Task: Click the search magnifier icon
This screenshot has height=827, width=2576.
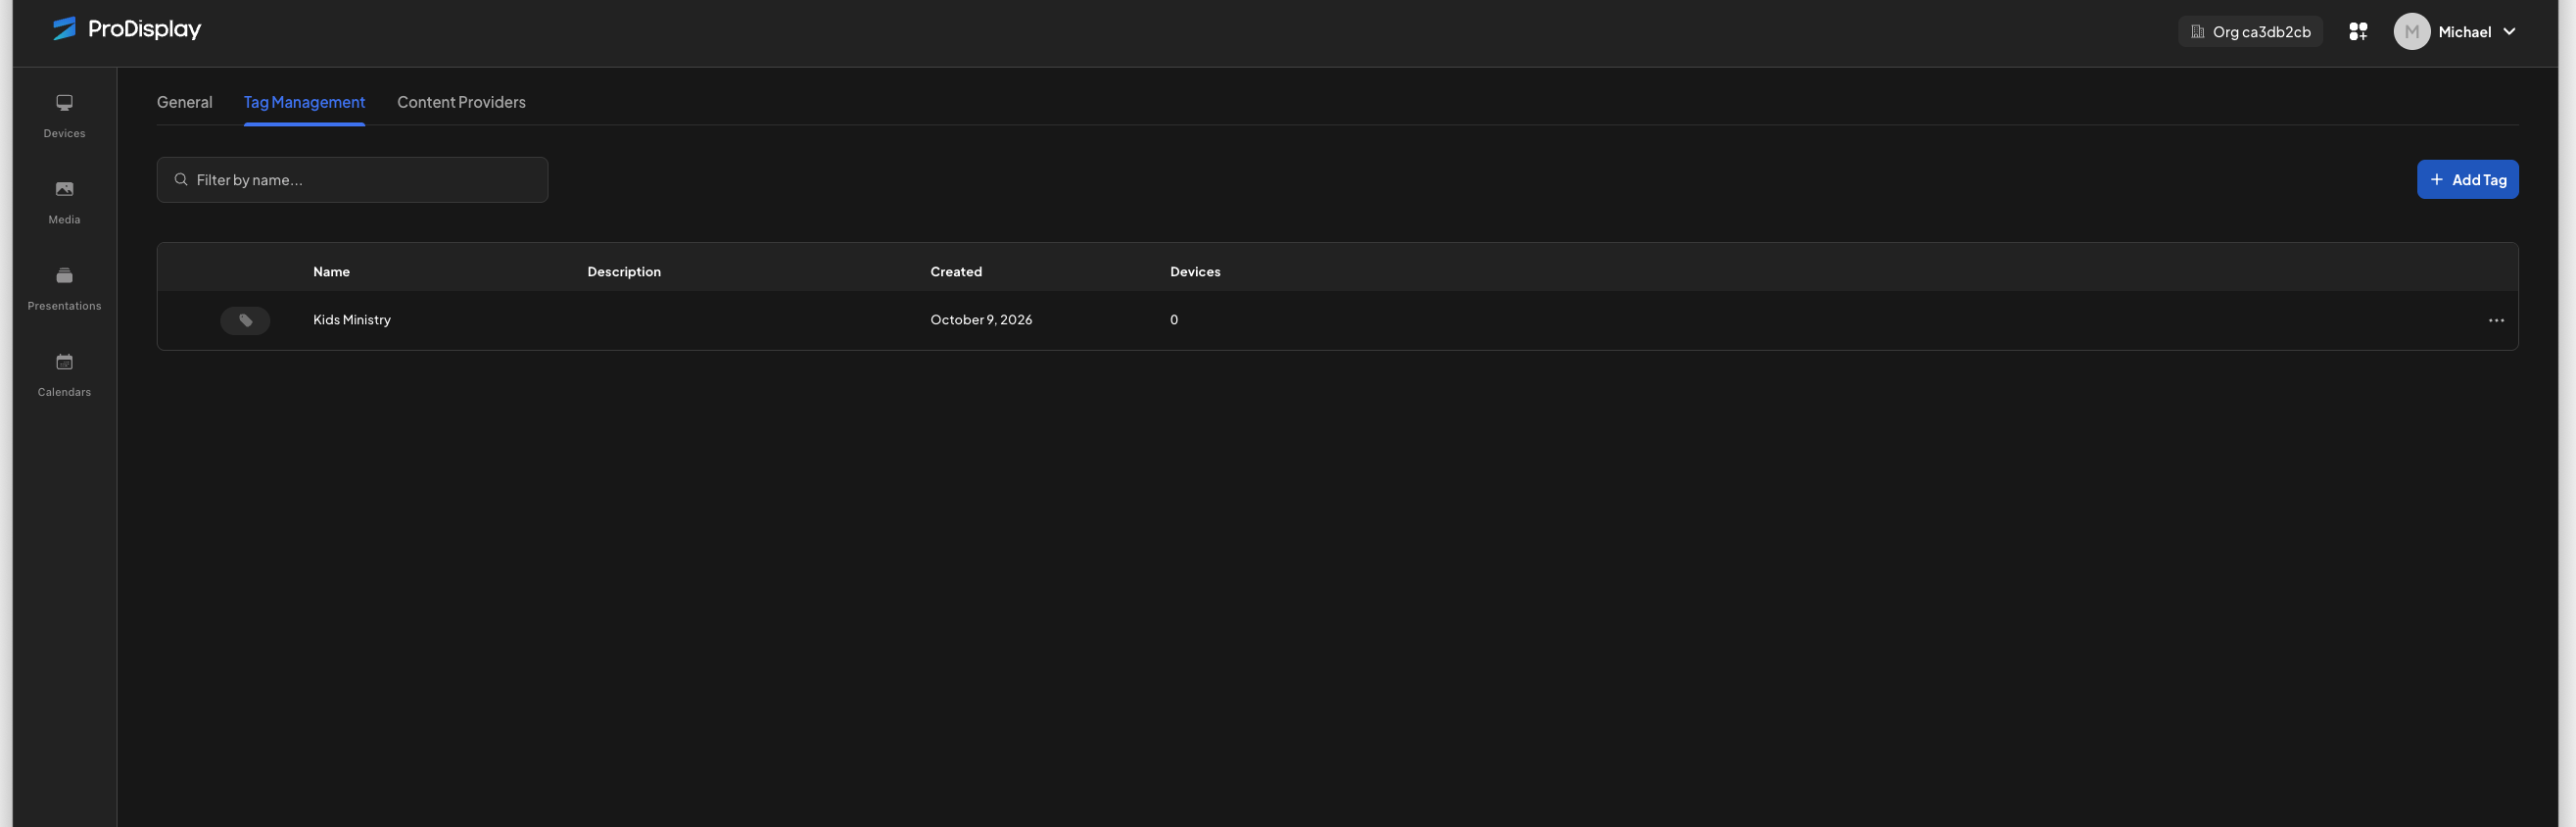Action: (x=181, y=180)
